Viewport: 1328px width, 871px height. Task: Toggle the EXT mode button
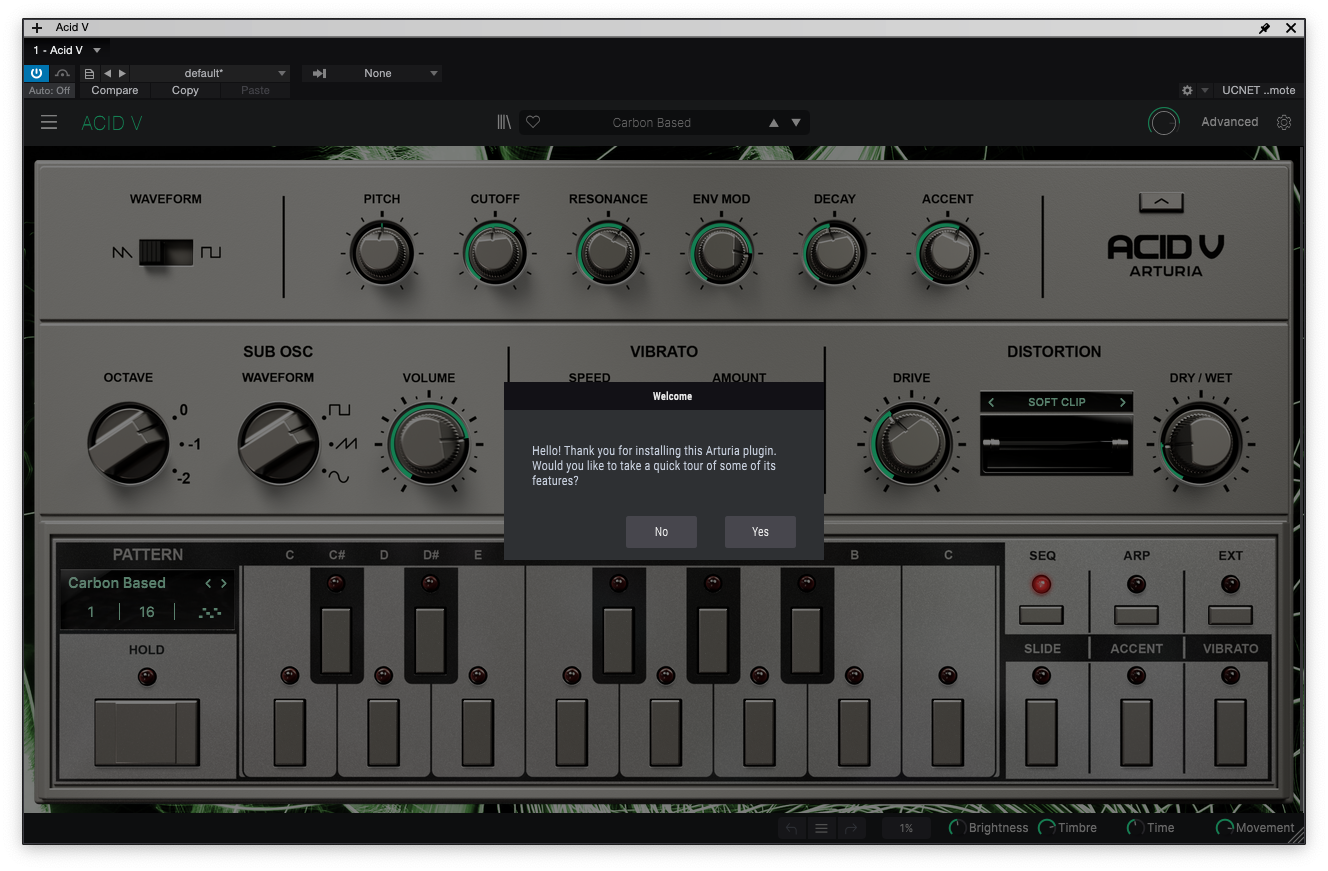click(x=1230, y=615)
